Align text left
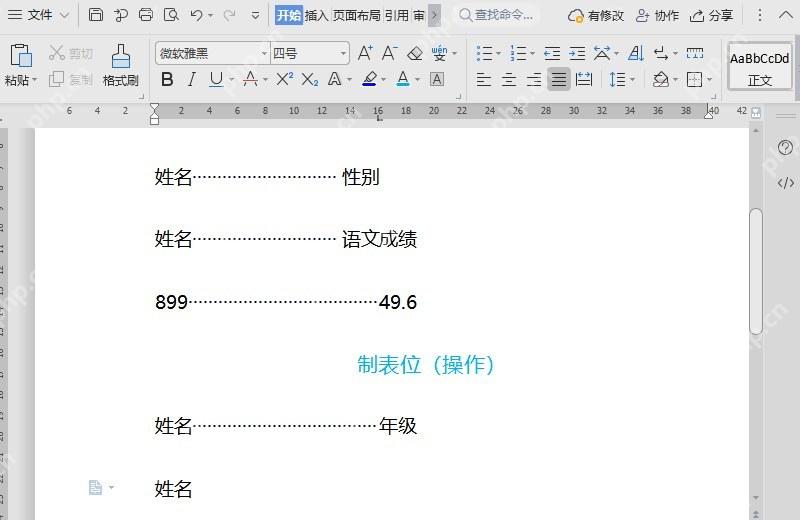 coord(483,79)
